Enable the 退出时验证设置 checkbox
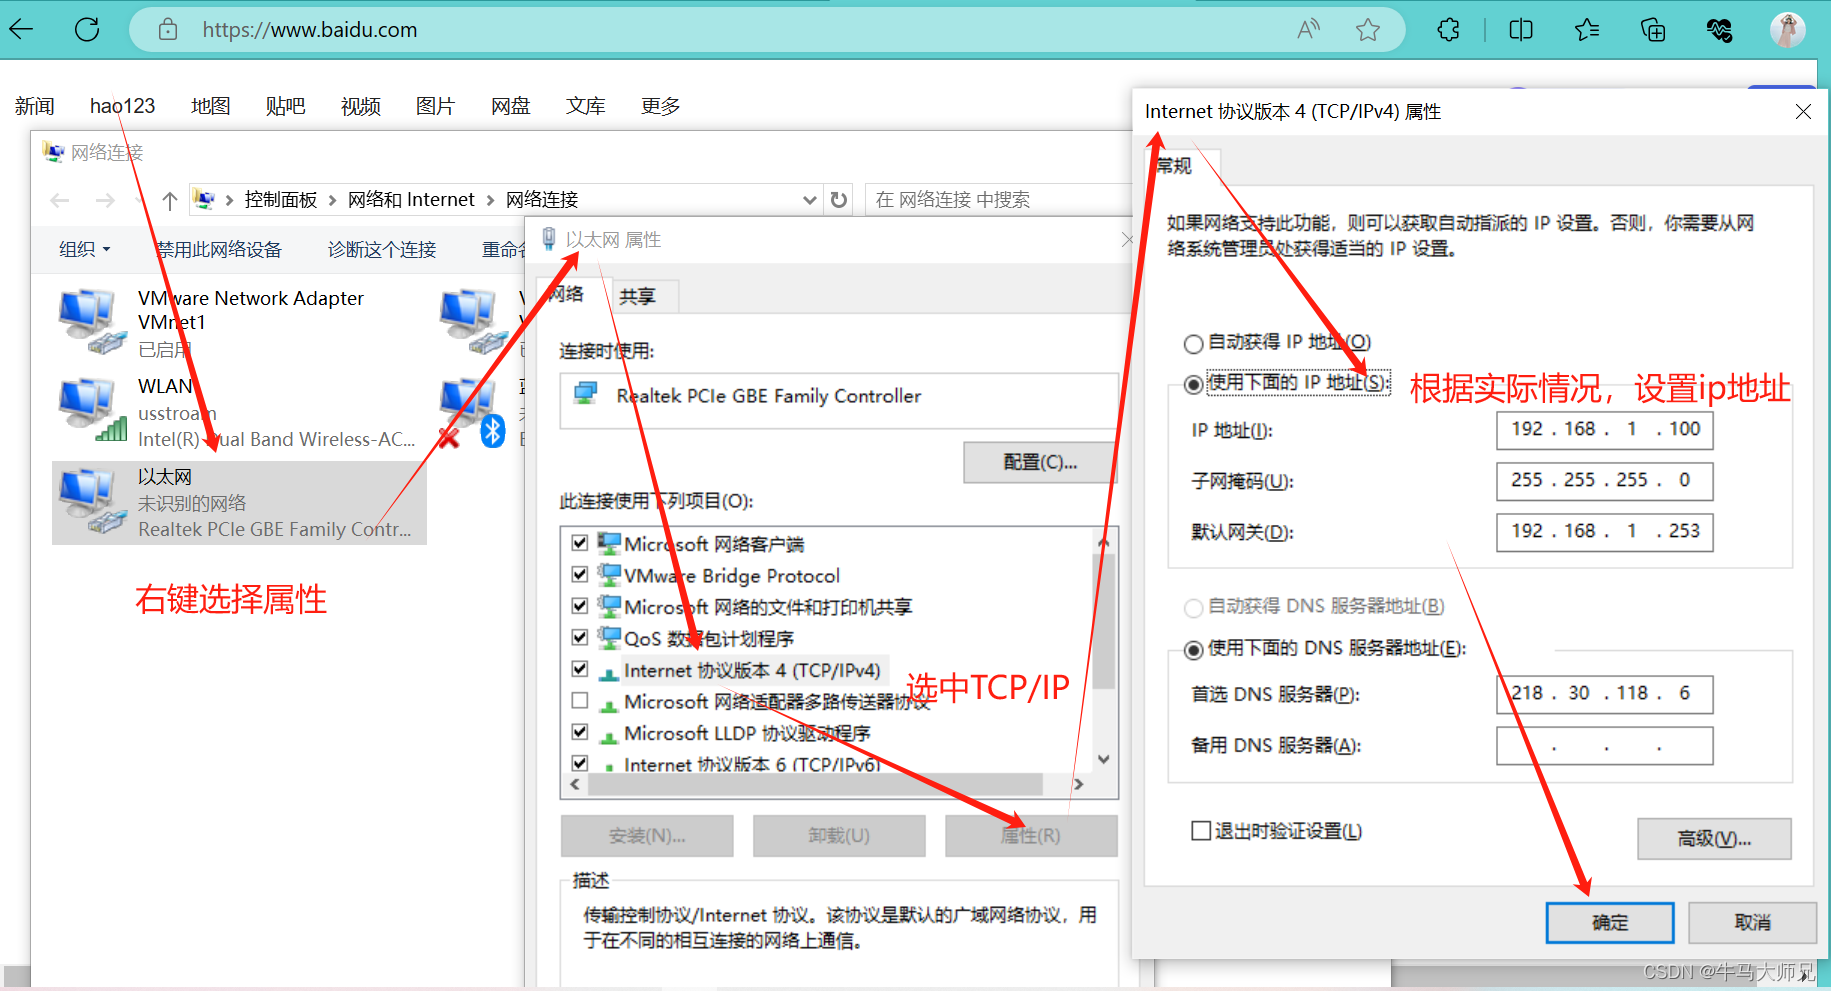Image resolution: width=1831 pixels, height=991 pixels. 1199,829
